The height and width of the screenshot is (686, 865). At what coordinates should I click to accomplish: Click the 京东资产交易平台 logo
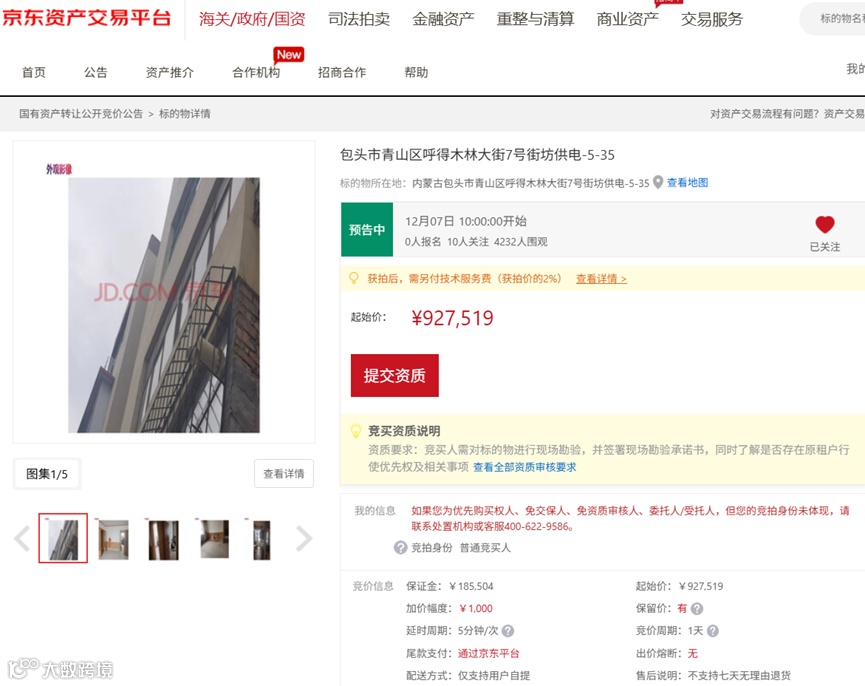(x=87, y=18)
